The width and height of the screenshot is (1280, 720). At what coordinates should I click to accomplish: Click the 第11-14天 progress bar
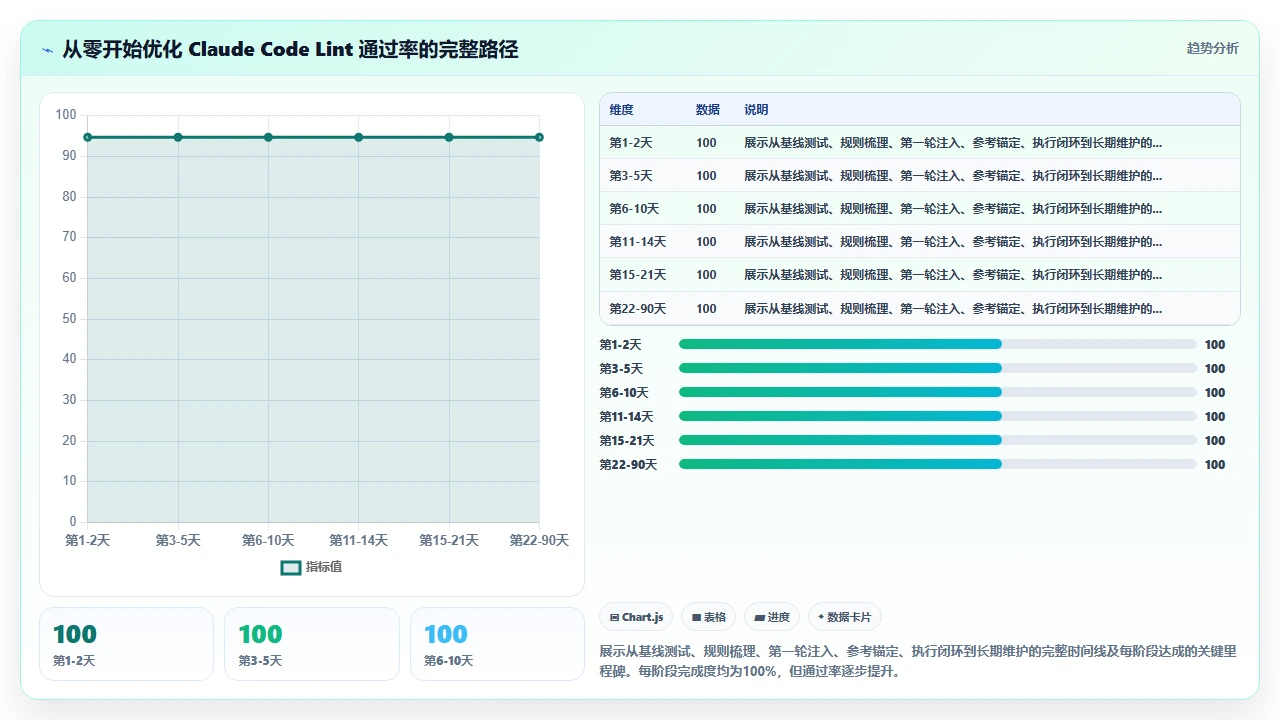tap(937, 416)
